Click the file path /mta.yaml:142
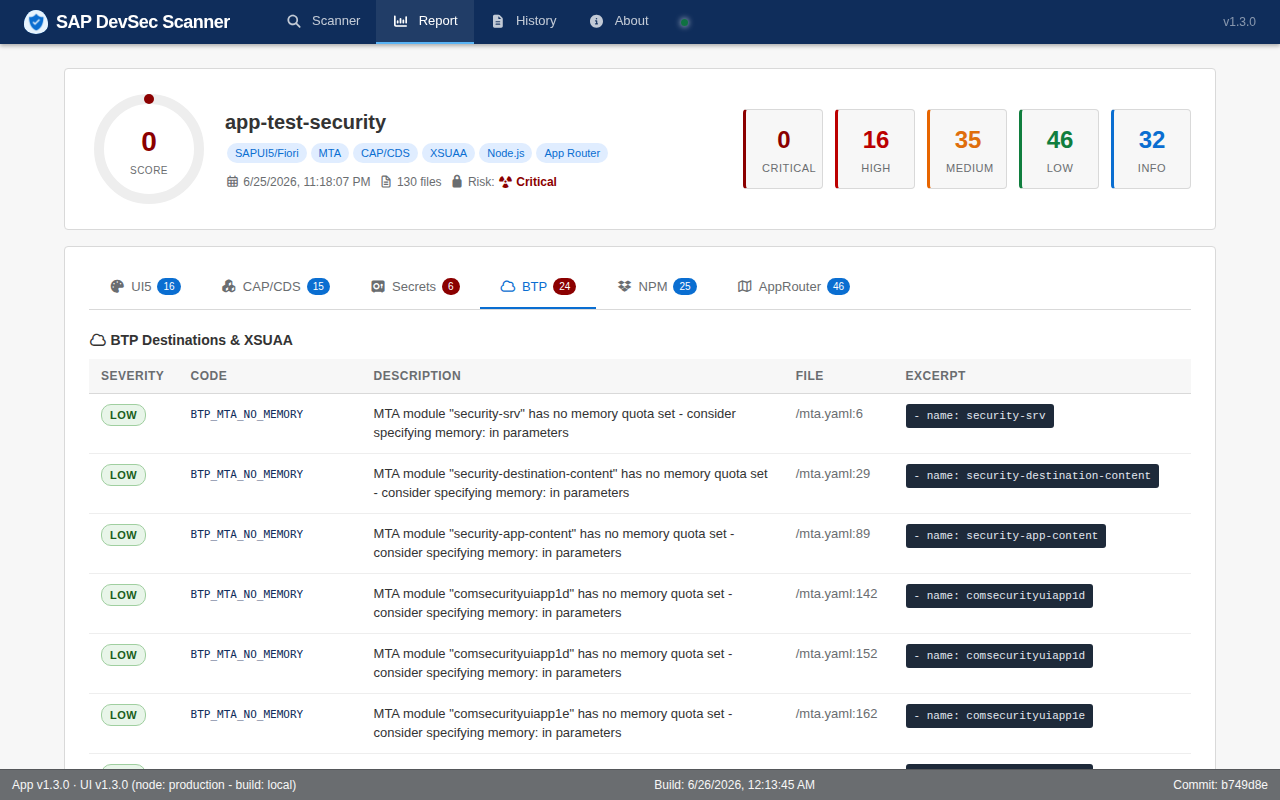 (x=836, y=594)
